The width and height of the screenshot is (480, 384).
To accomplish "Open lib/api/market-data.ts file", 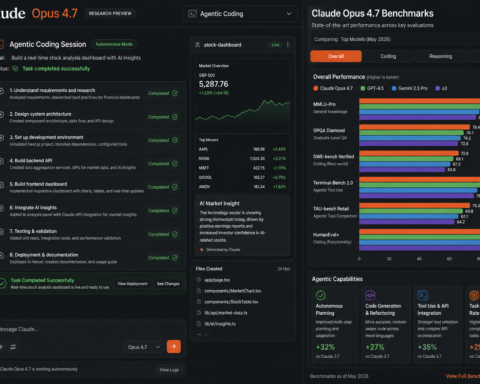I will click(x=226, y=313).
